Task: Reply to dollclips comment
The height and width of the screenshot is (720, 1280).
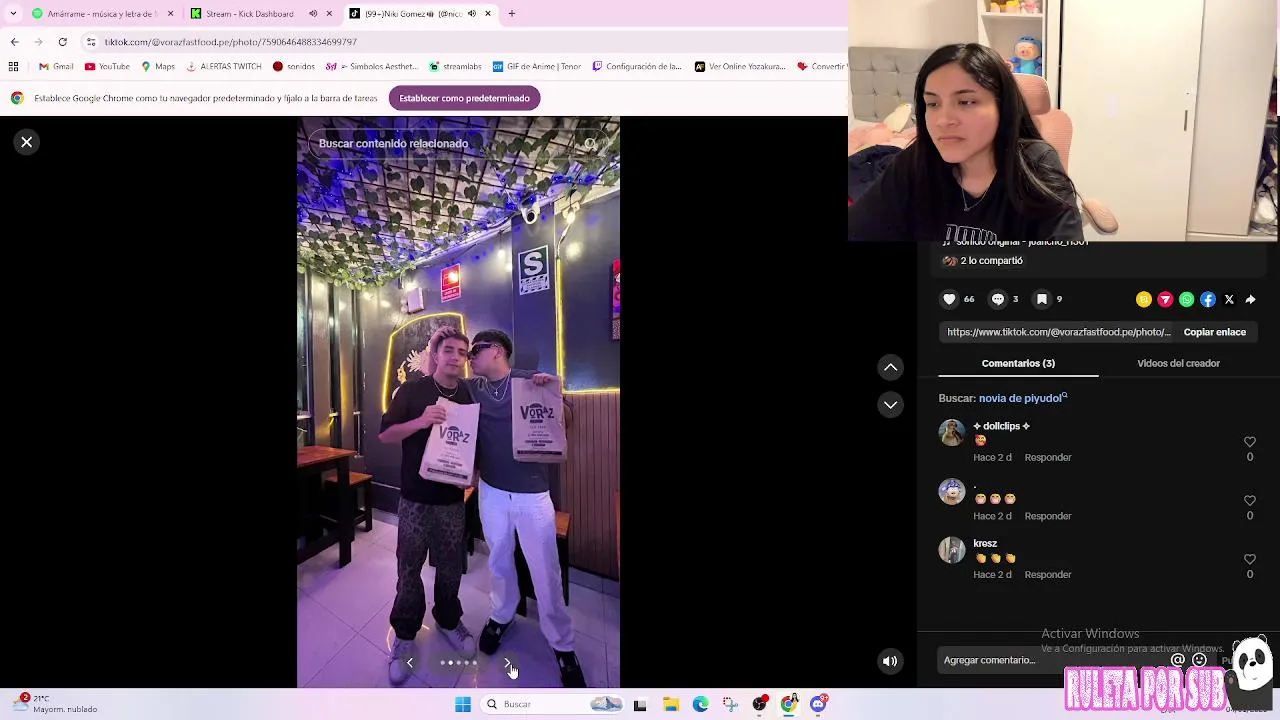Action: click(1047, 457)
